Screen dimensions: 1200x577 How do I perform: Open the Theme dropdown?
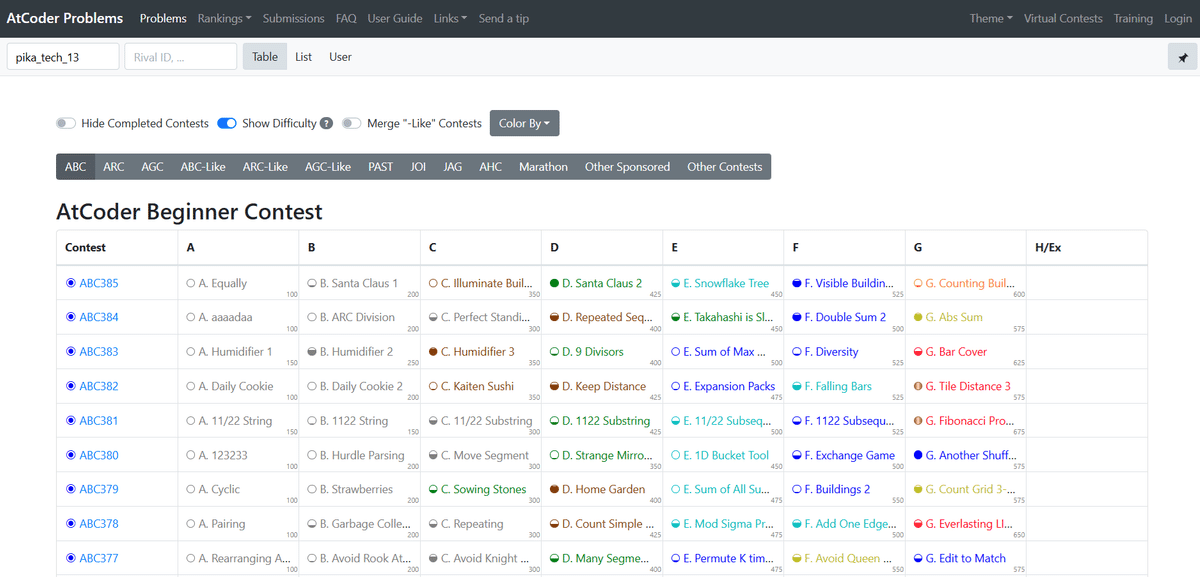(991, 18)
